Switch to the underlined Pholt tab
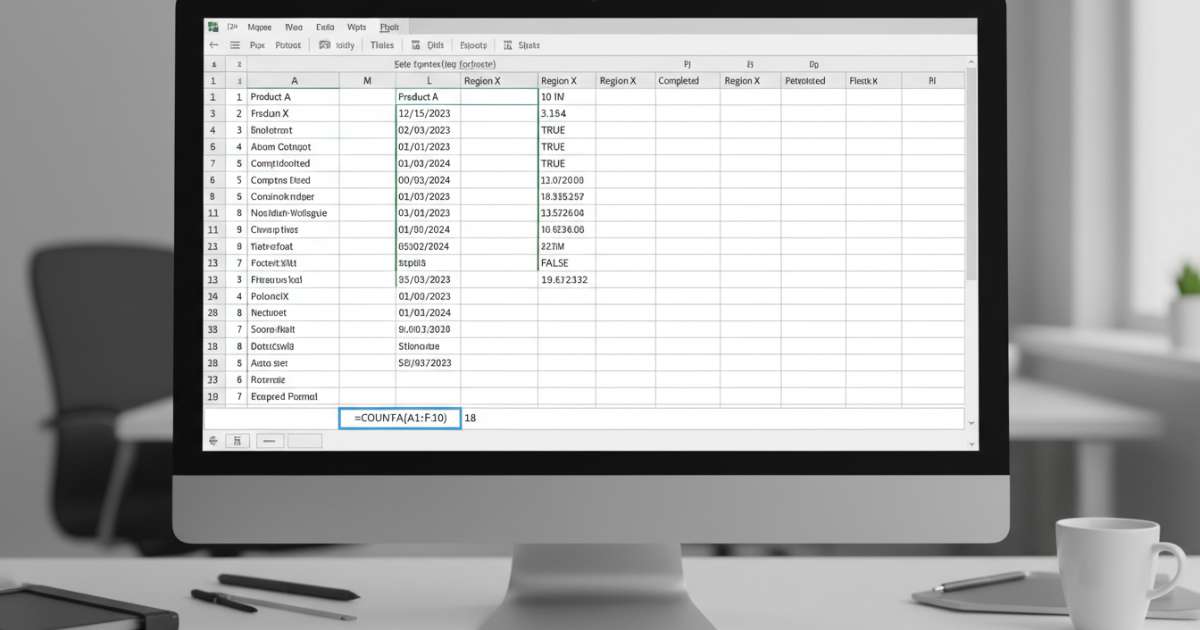Viewport: 1200px width, 630px height. coord(389,28)
